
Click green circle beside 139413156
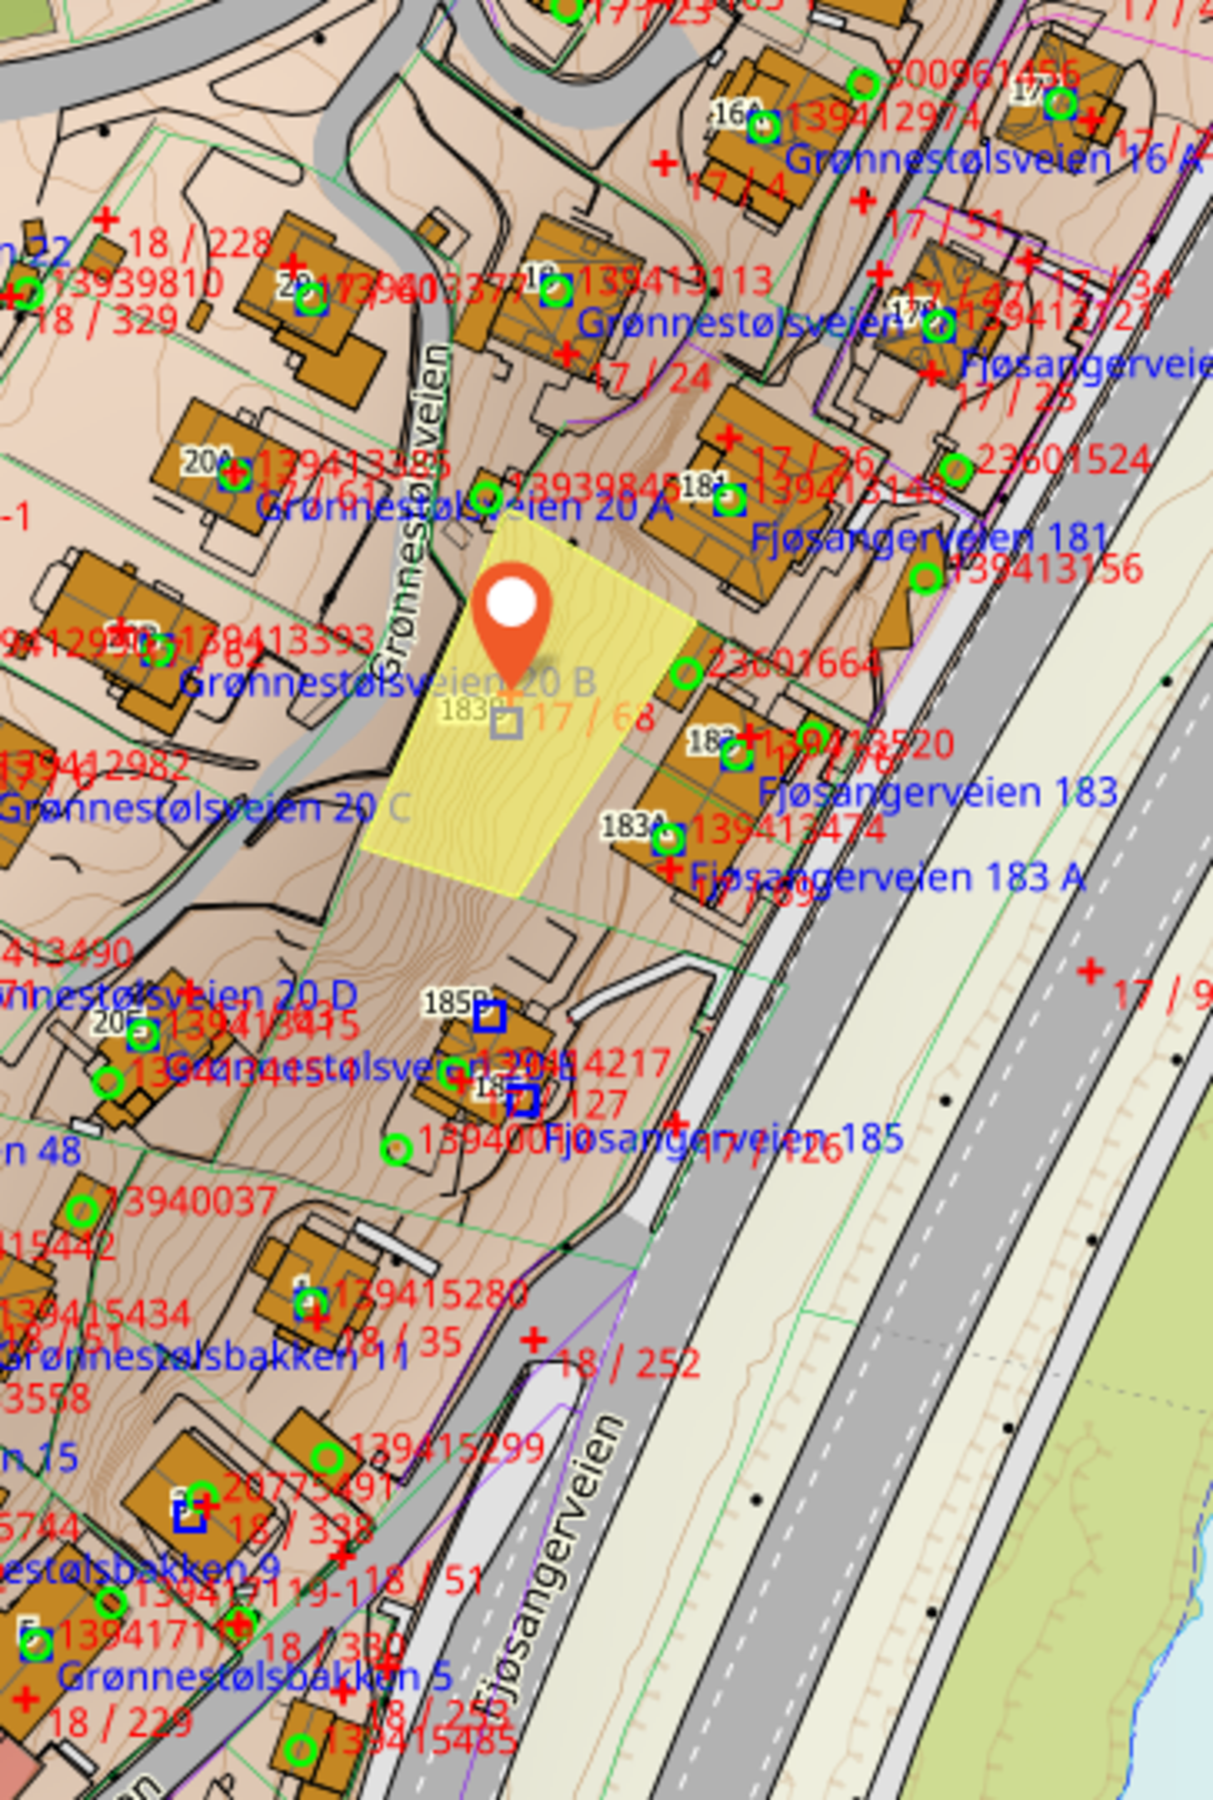point(926,577)
